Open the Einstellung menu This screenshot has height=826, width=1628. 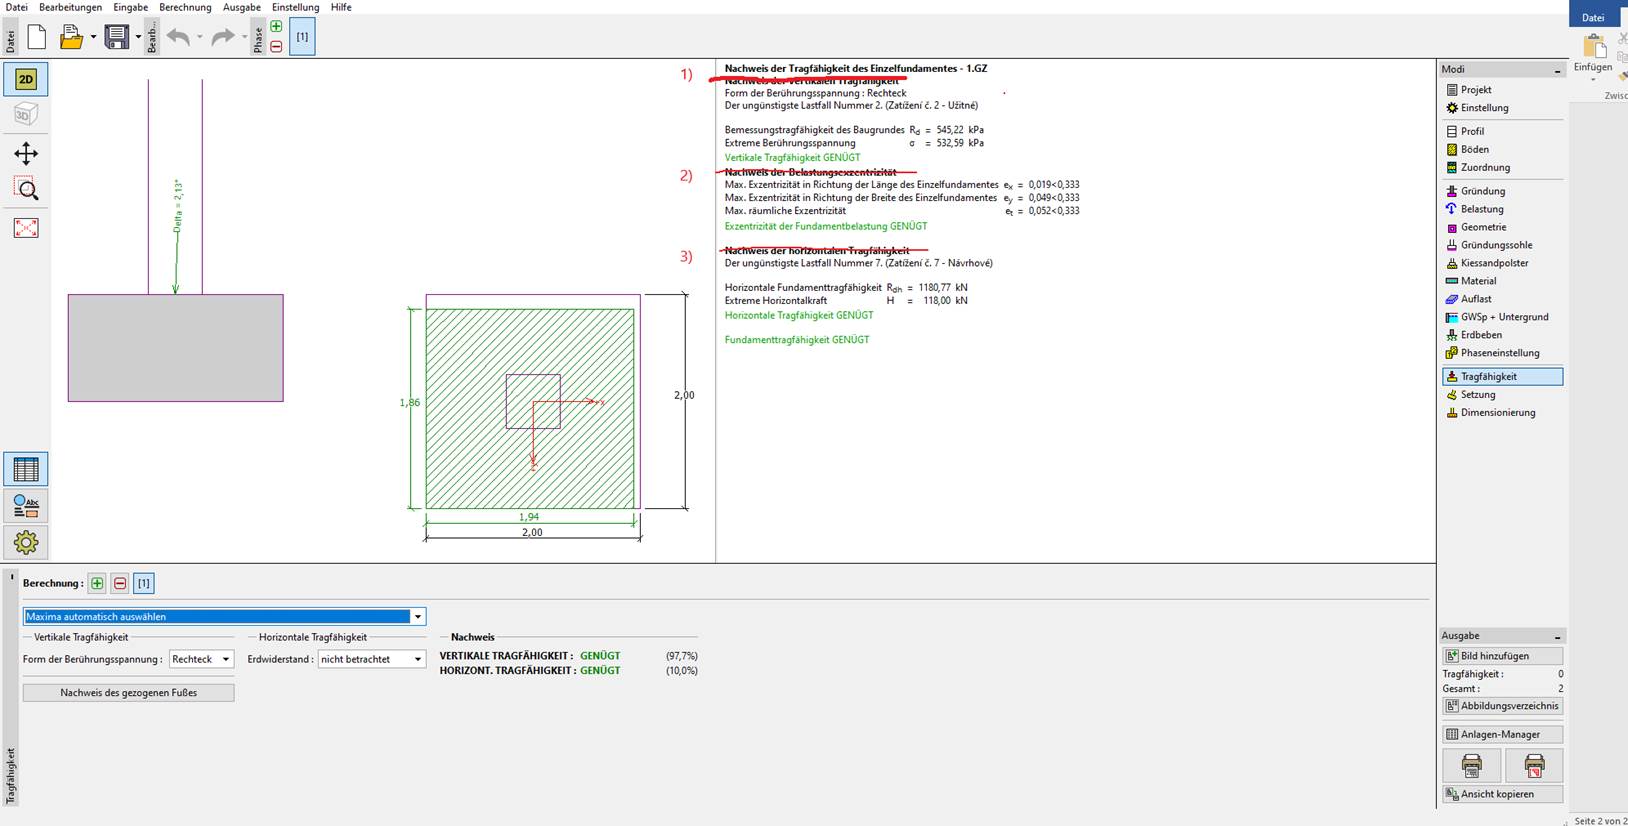(295, 7)
